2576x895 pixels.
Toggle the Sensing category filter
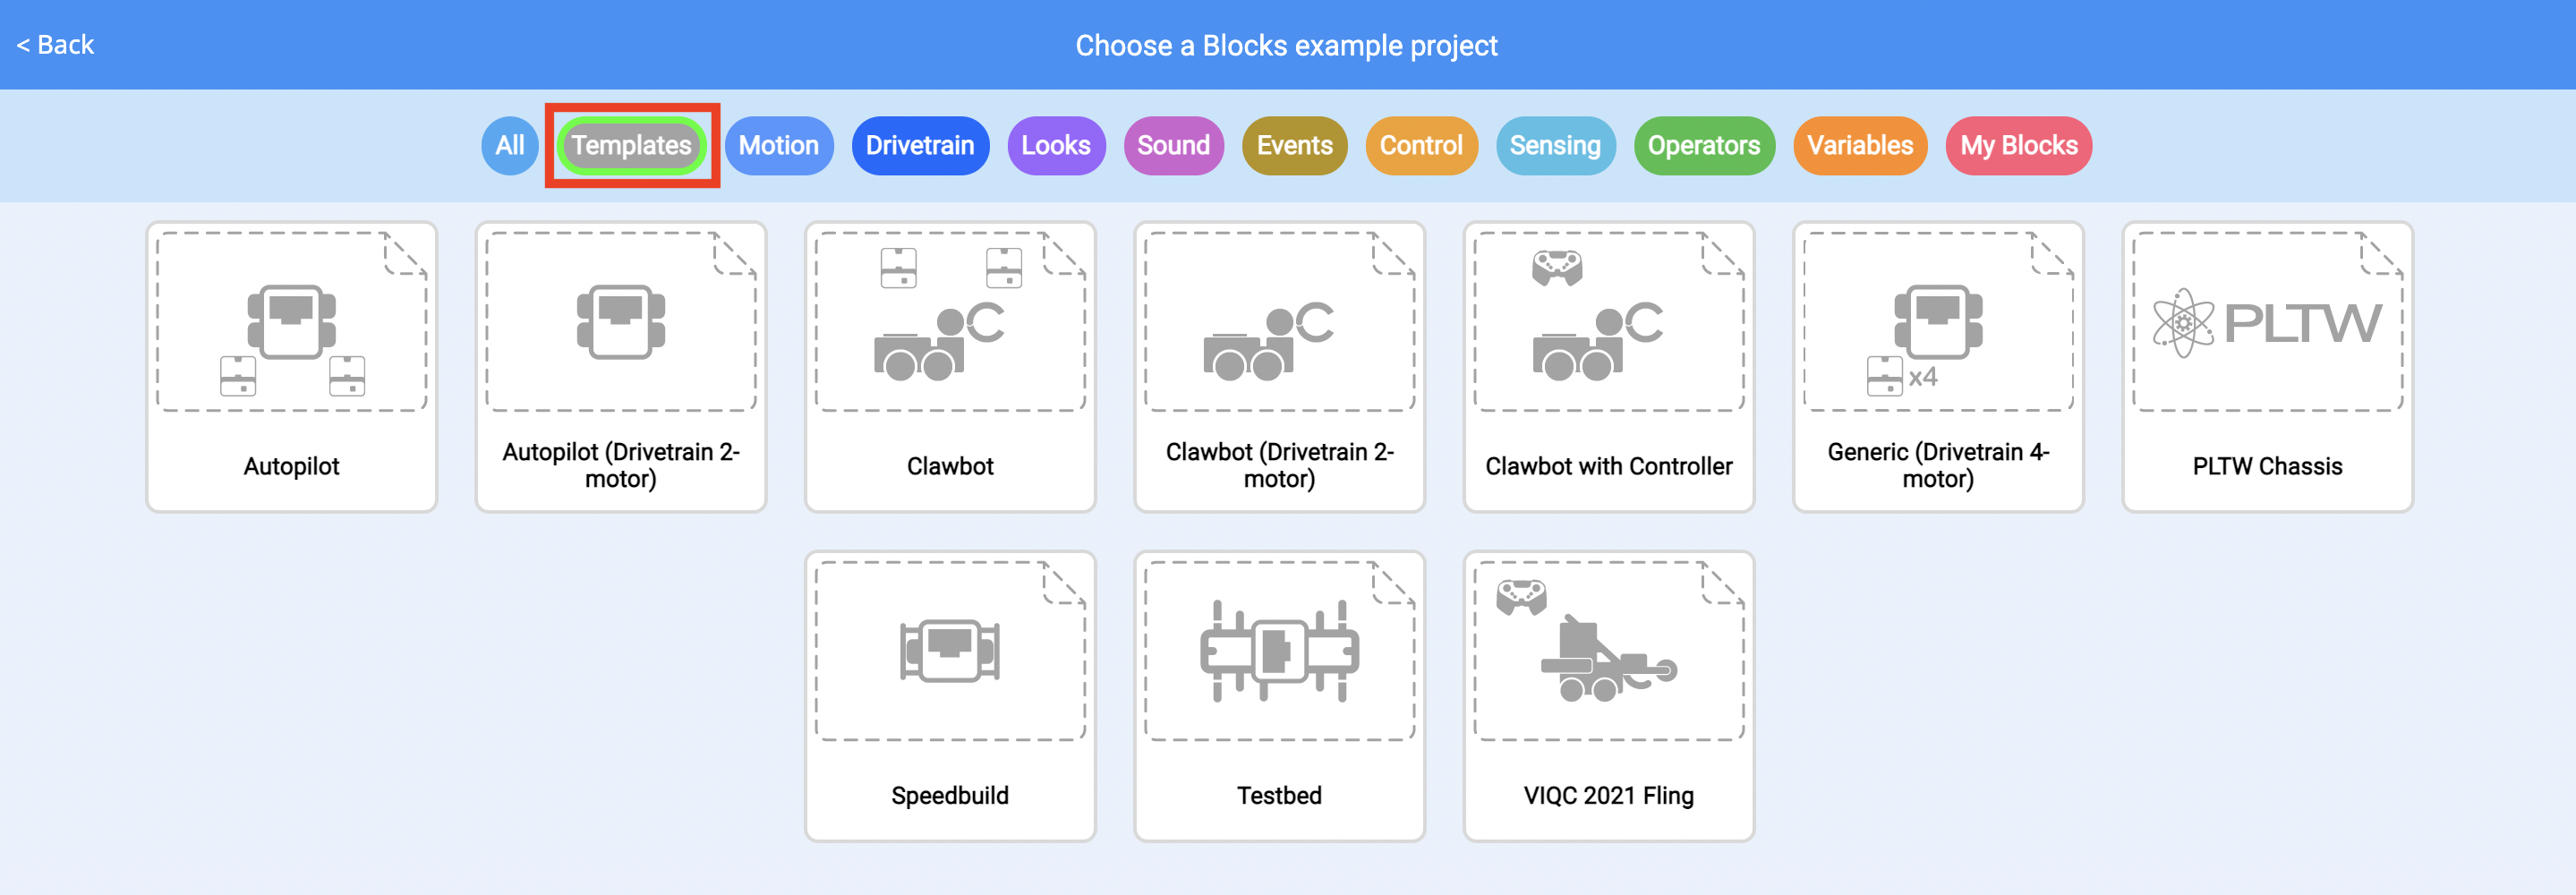click(1555, 145)
